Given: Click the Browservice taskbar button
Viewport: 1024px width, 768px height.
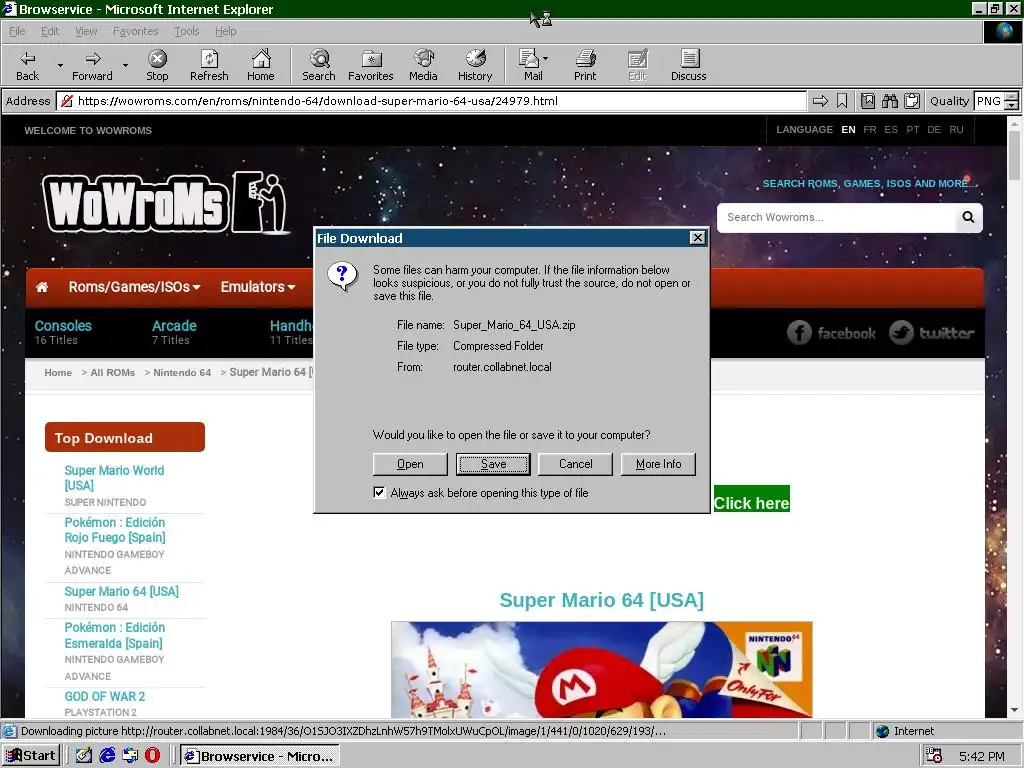Looking at the screenshot, I should pyautogui.click(x=260, y=756).
